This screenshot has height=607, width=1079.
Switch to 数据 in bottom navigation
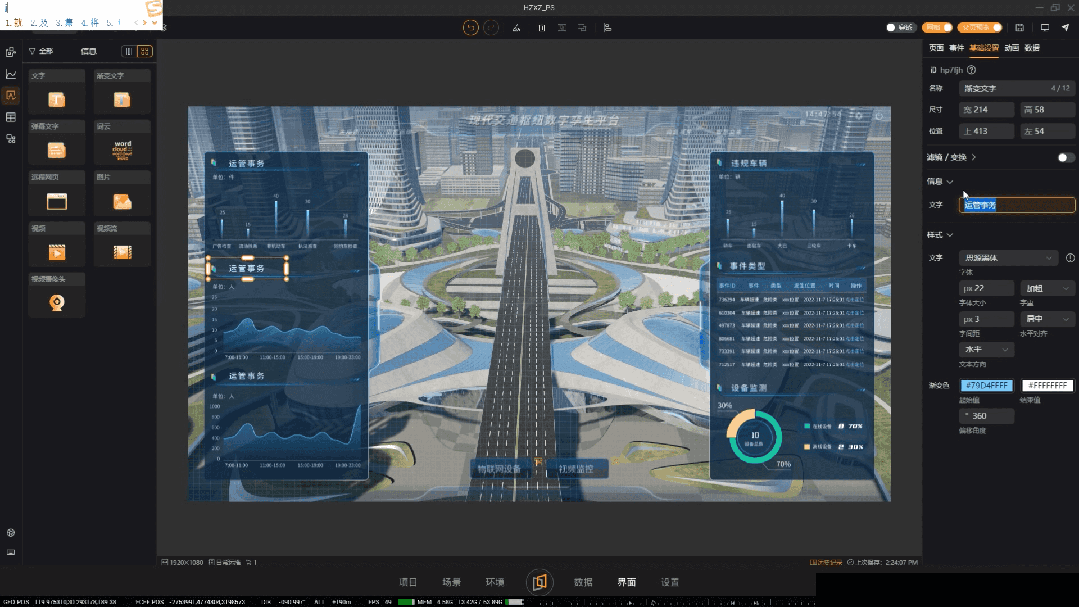click(x=583, y=582)
